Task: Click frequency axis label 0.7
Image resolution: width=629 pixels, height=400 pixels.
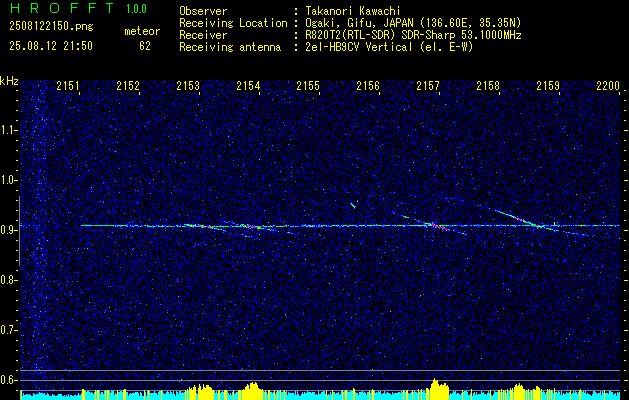Action: pyautogui.click(x=8, y=330)
